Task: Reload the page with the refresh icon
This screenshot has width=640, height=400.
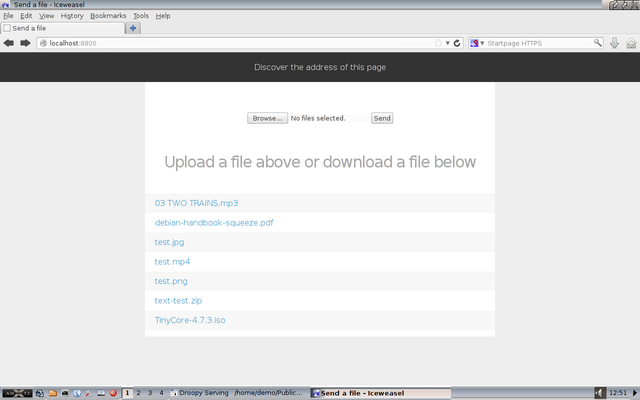Action: tap(457, 43)
